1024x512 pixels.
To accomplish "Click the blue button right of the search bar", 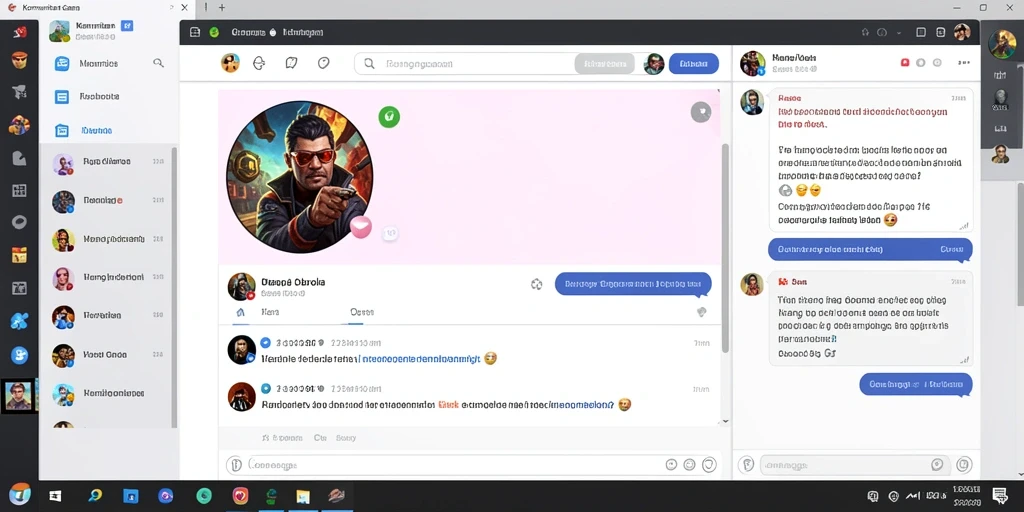I will tap(694, 64).
